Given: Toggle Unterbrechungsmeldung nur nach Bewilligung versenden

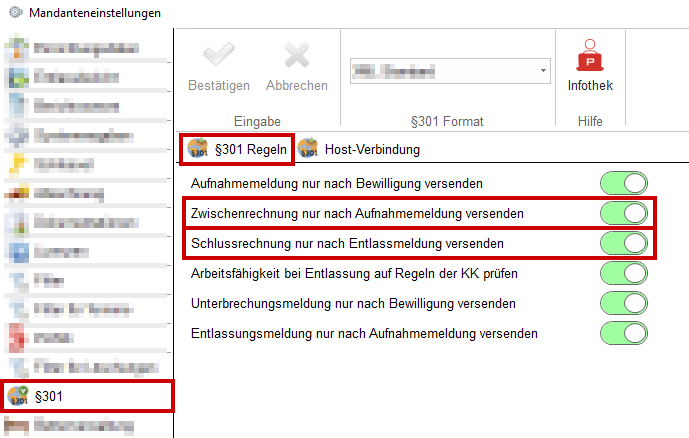Looking at the screenshot, I should click(624, 303).
